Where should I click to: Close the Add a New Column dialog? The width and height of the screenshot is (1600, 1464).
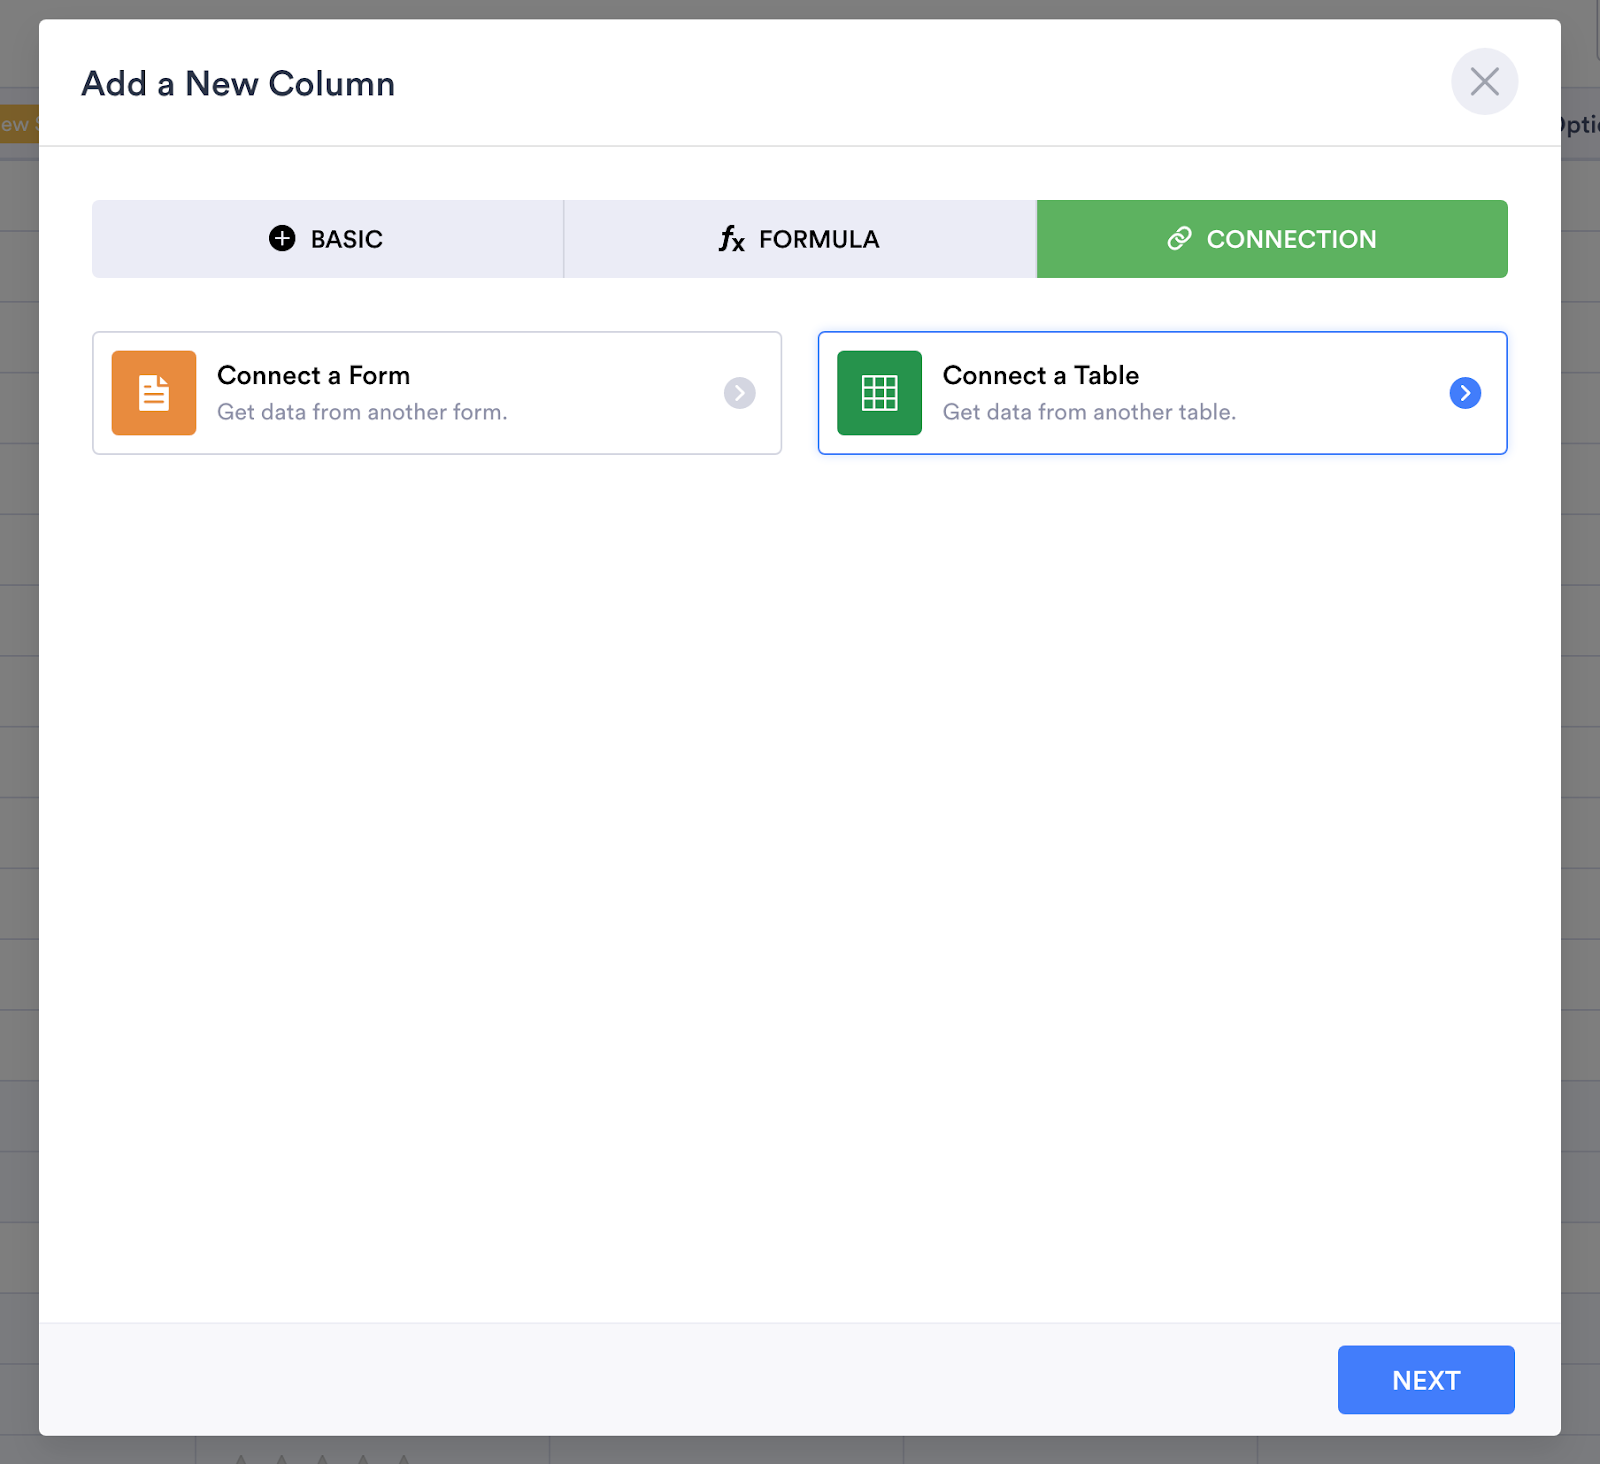(x=1484, y=82)
